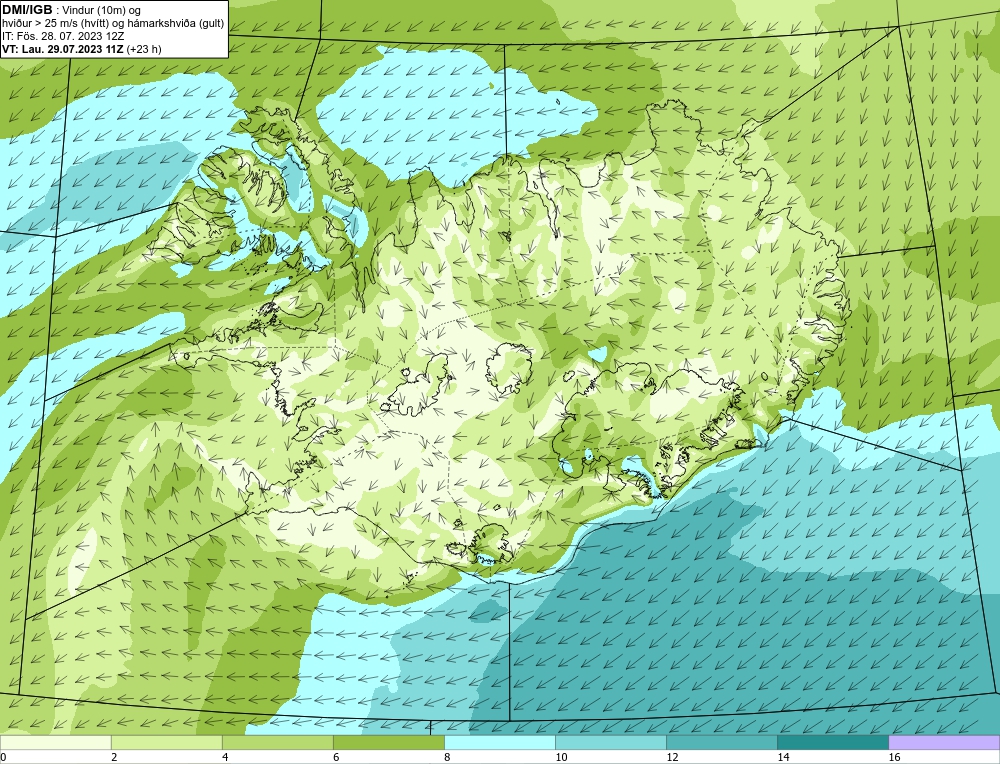Click the 8–10 m/s pale cyan legend swatch

499,742
